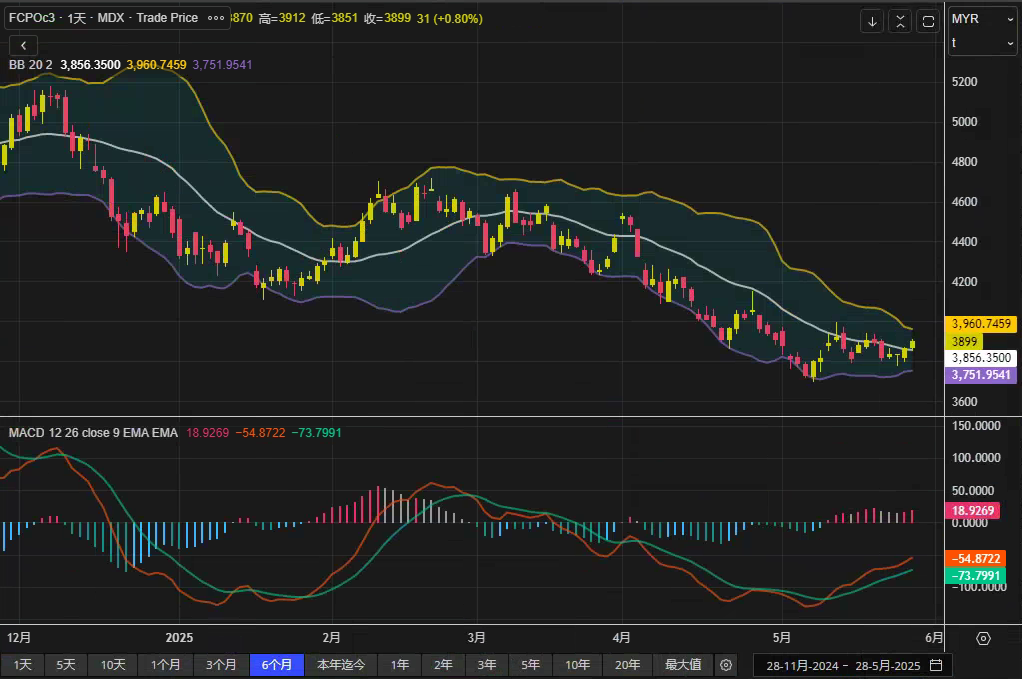This screenshot has height=679, width=1022.
Task: Click the white 3,856.3500 price axis tag
Action: pos(981,358)
